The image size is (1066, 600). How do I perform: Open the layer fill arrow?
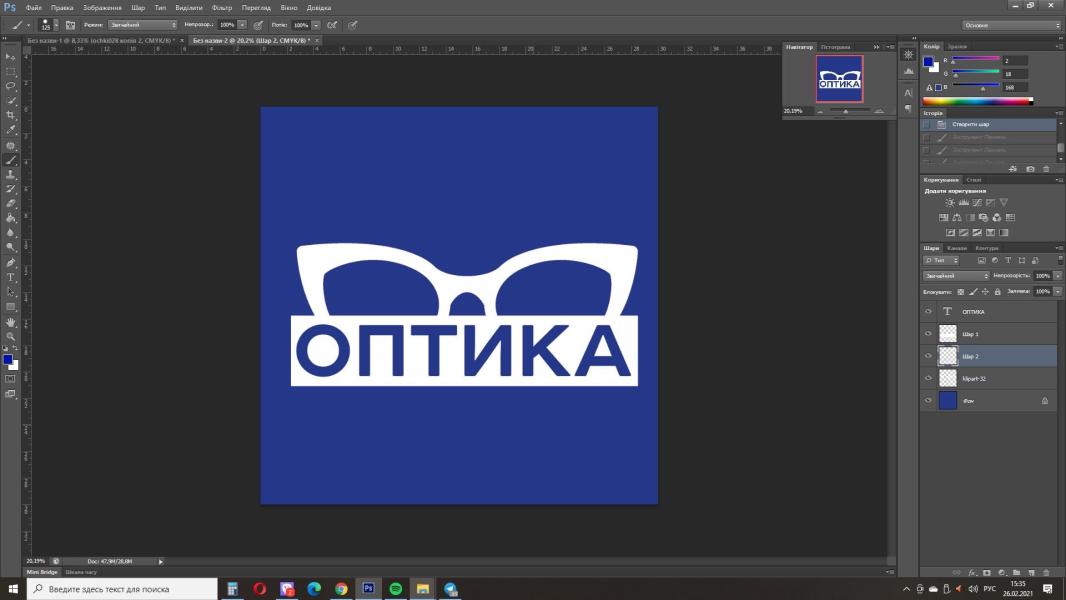[x=1057, y=292]
